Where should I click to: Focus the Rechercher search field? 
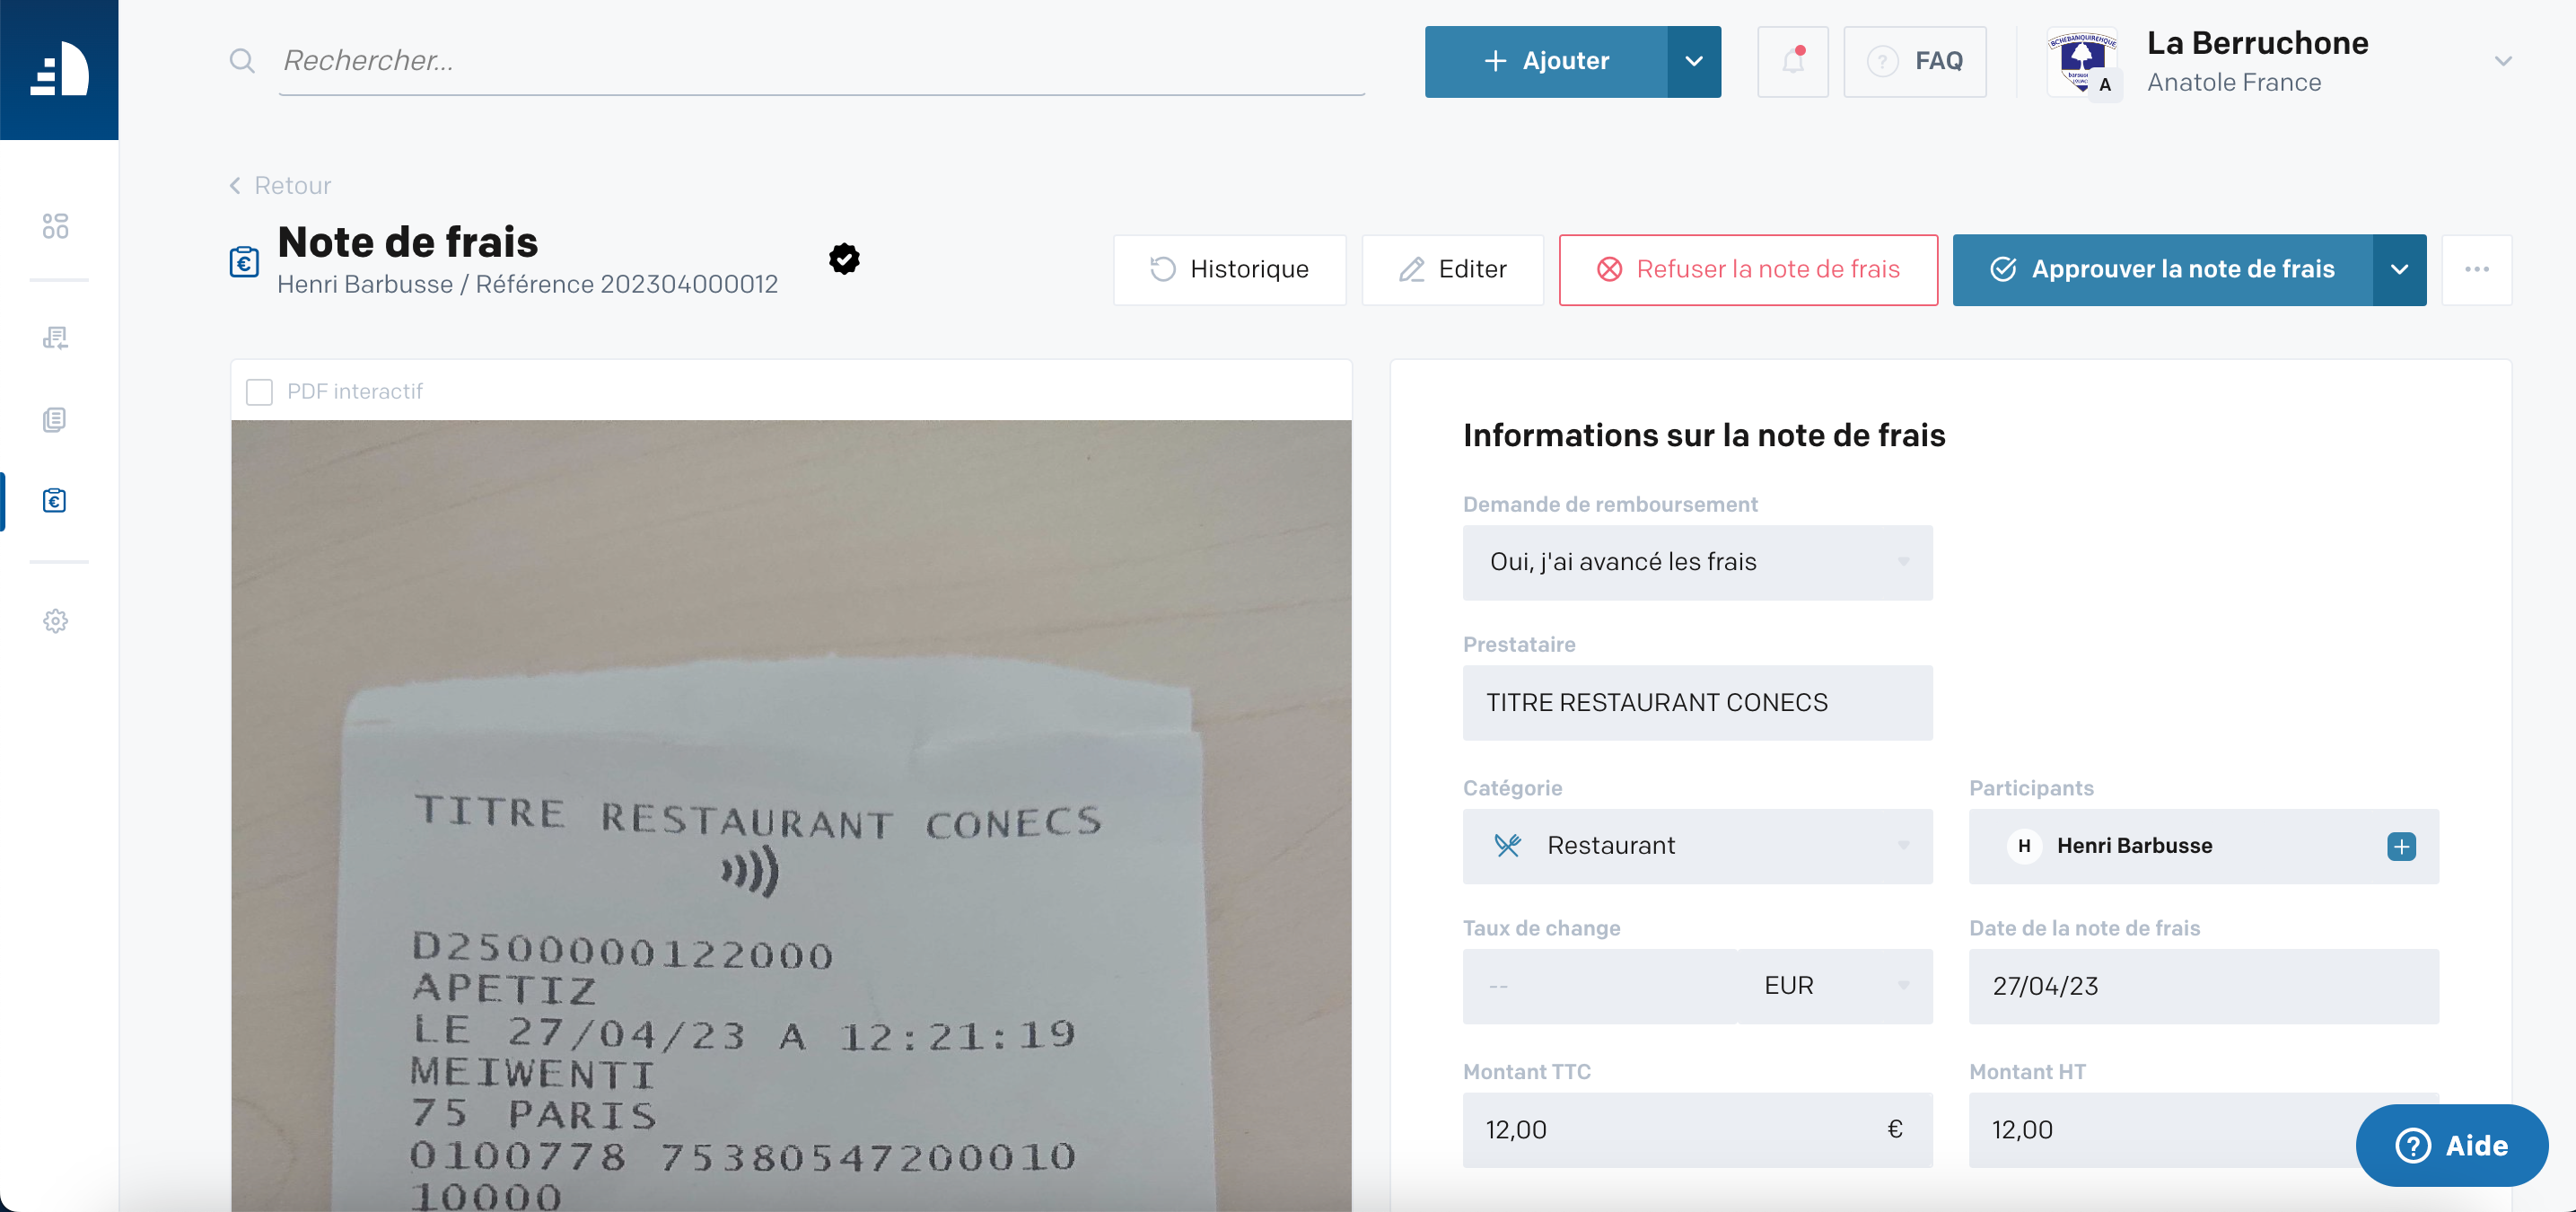coord(822,61)
